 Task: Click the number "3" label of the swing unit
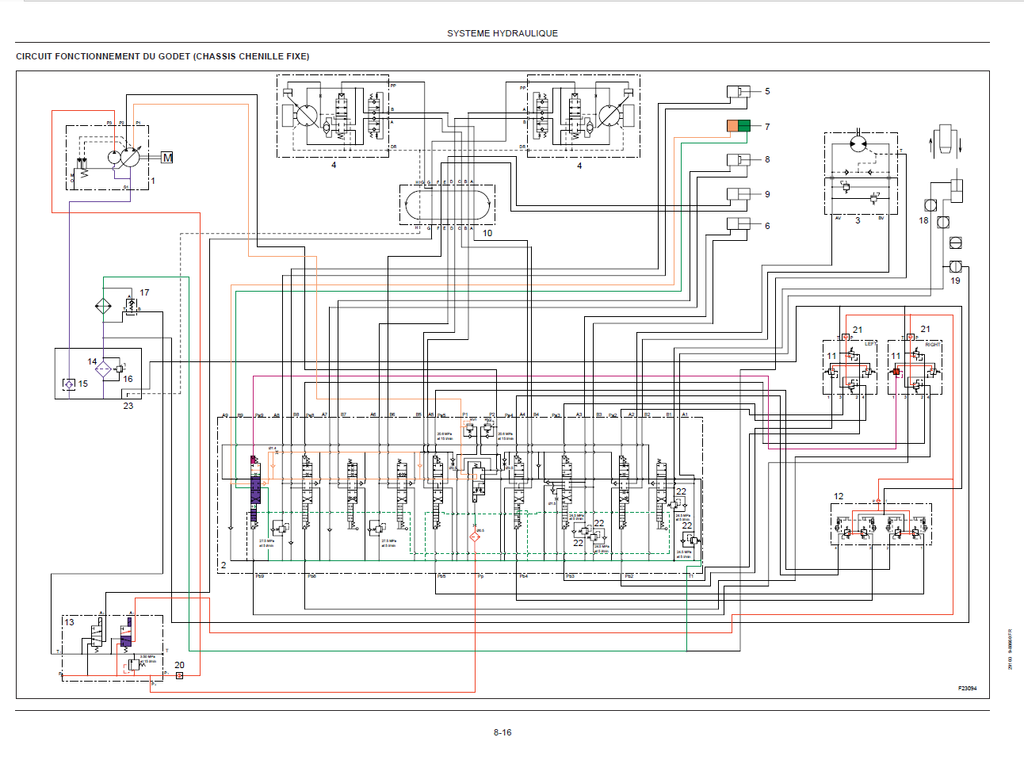point(857,221)
